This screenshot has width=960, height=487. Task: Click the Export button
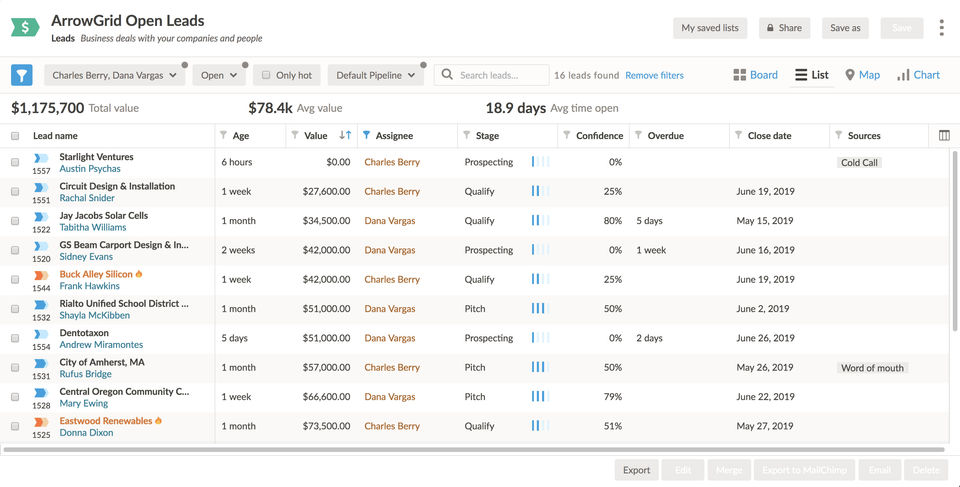coord(636,470)
